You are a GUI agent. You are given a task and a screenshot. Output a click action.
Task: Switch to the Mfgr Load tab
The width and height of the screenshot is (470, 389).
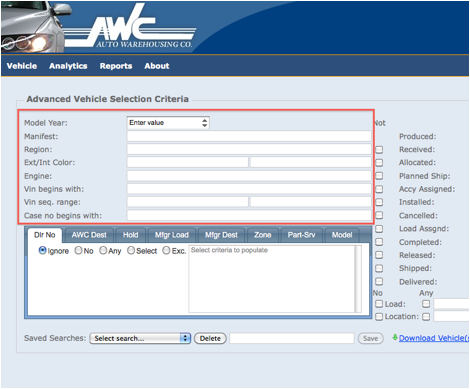click(x=172, y=235)
